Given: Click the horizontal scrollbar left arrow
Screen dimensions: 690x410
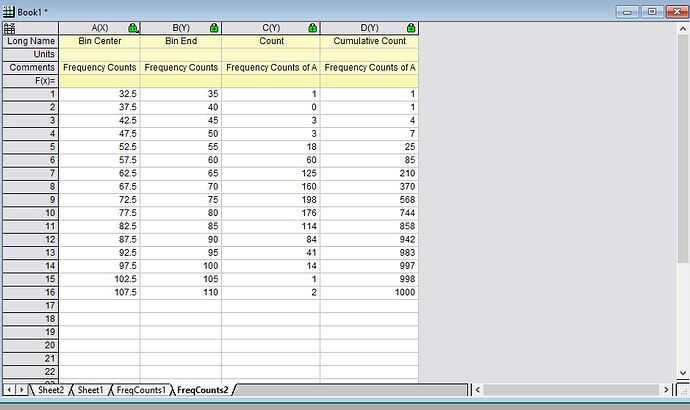Looking at the screenshot, I should tap(478, 390).
